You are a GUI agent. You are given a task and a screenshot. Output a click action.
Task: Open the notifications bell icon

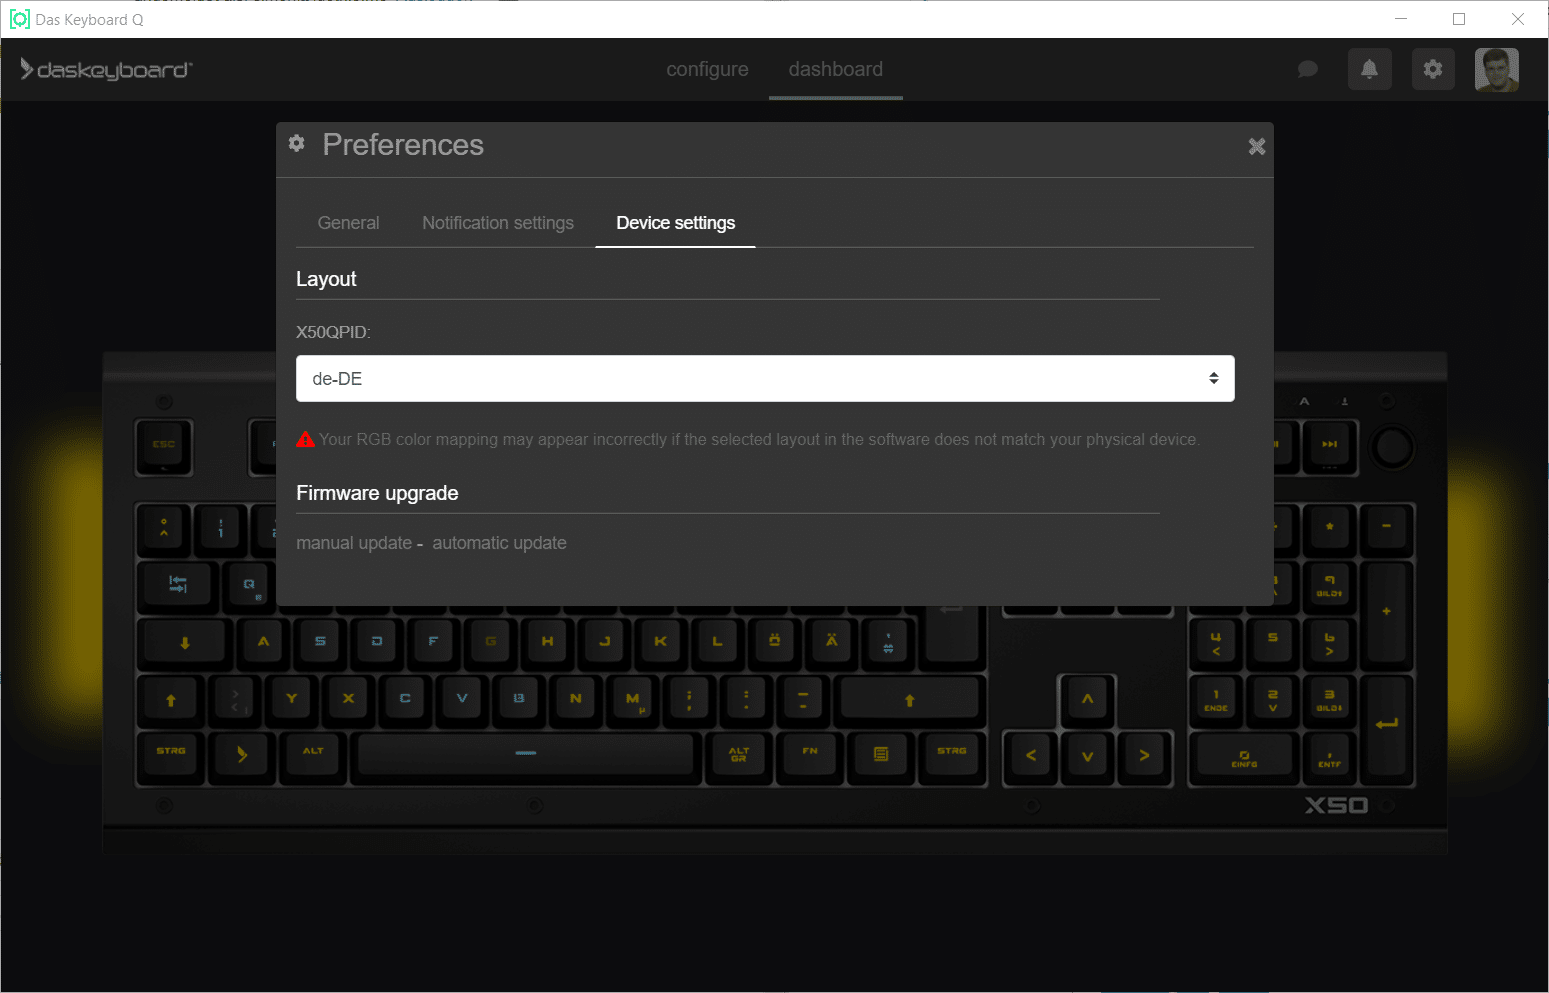coord(1369,69)
